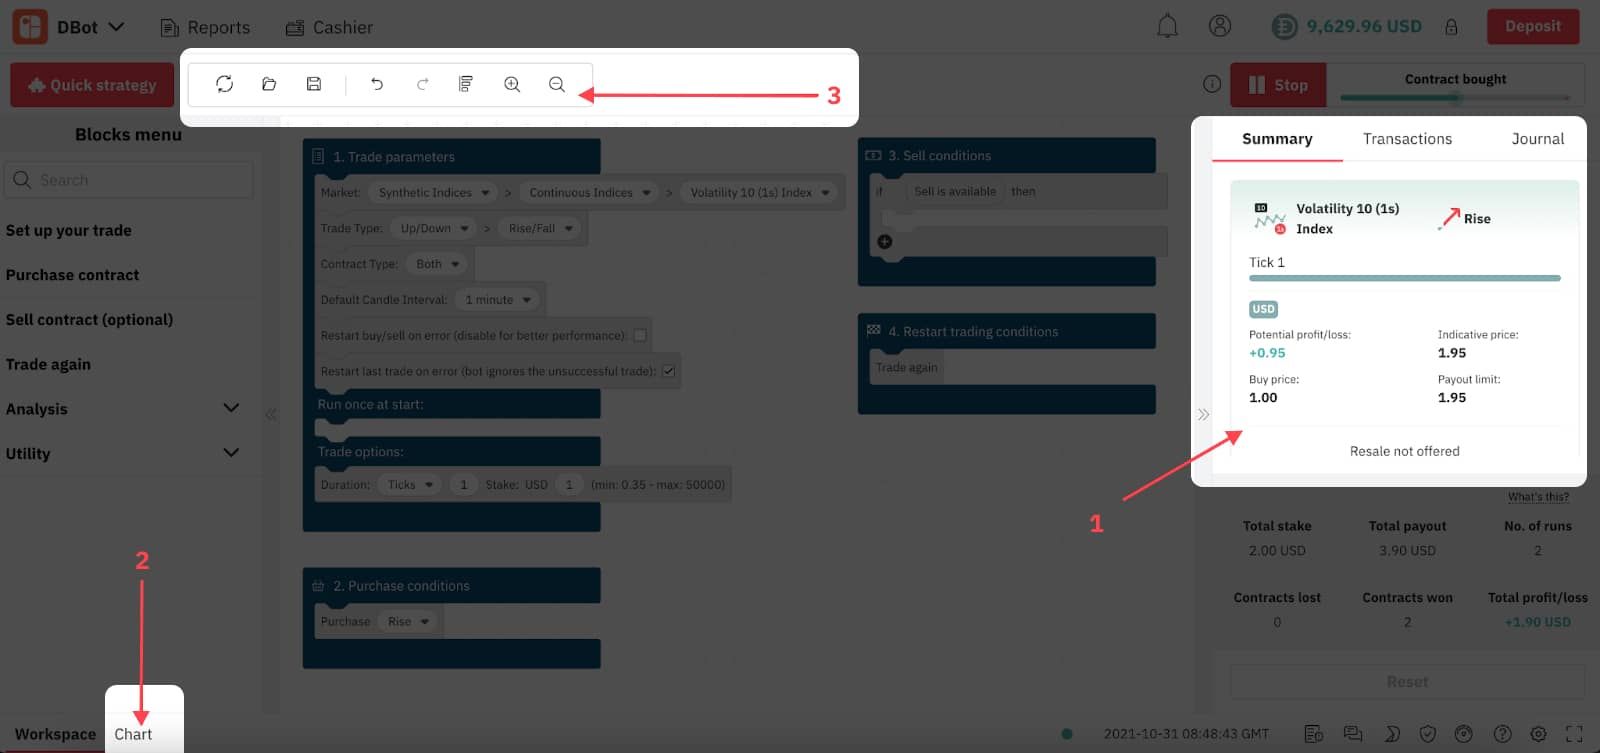Redo the last undone action
The width and height of the screenshot is (1600, 753).
(422, 84)
